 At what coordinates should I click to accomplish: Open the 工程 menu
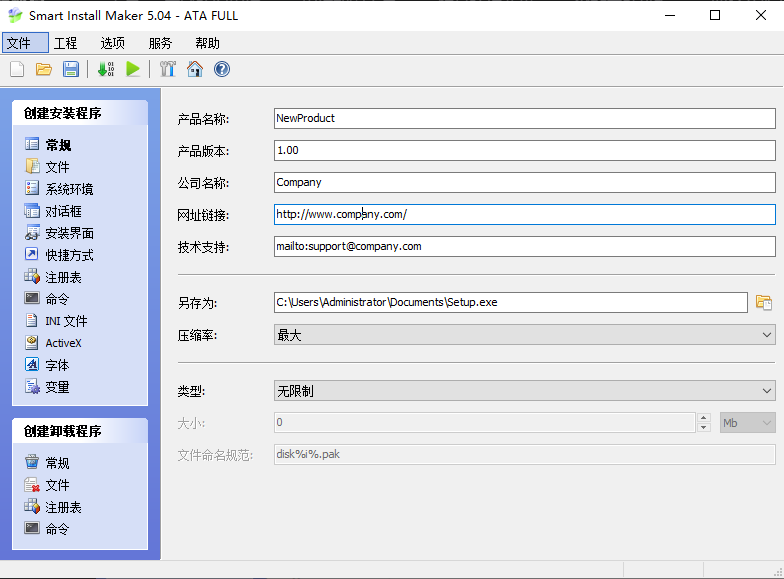click(x=65, y=43)
